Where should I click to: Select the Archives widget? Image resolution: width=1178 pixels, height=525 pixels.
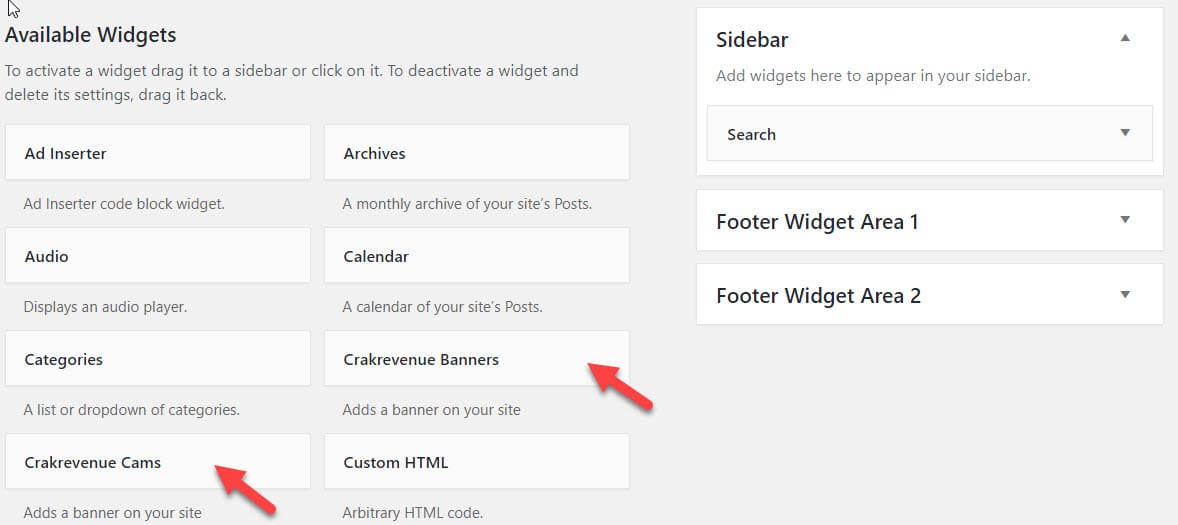(x=476, y=153)
